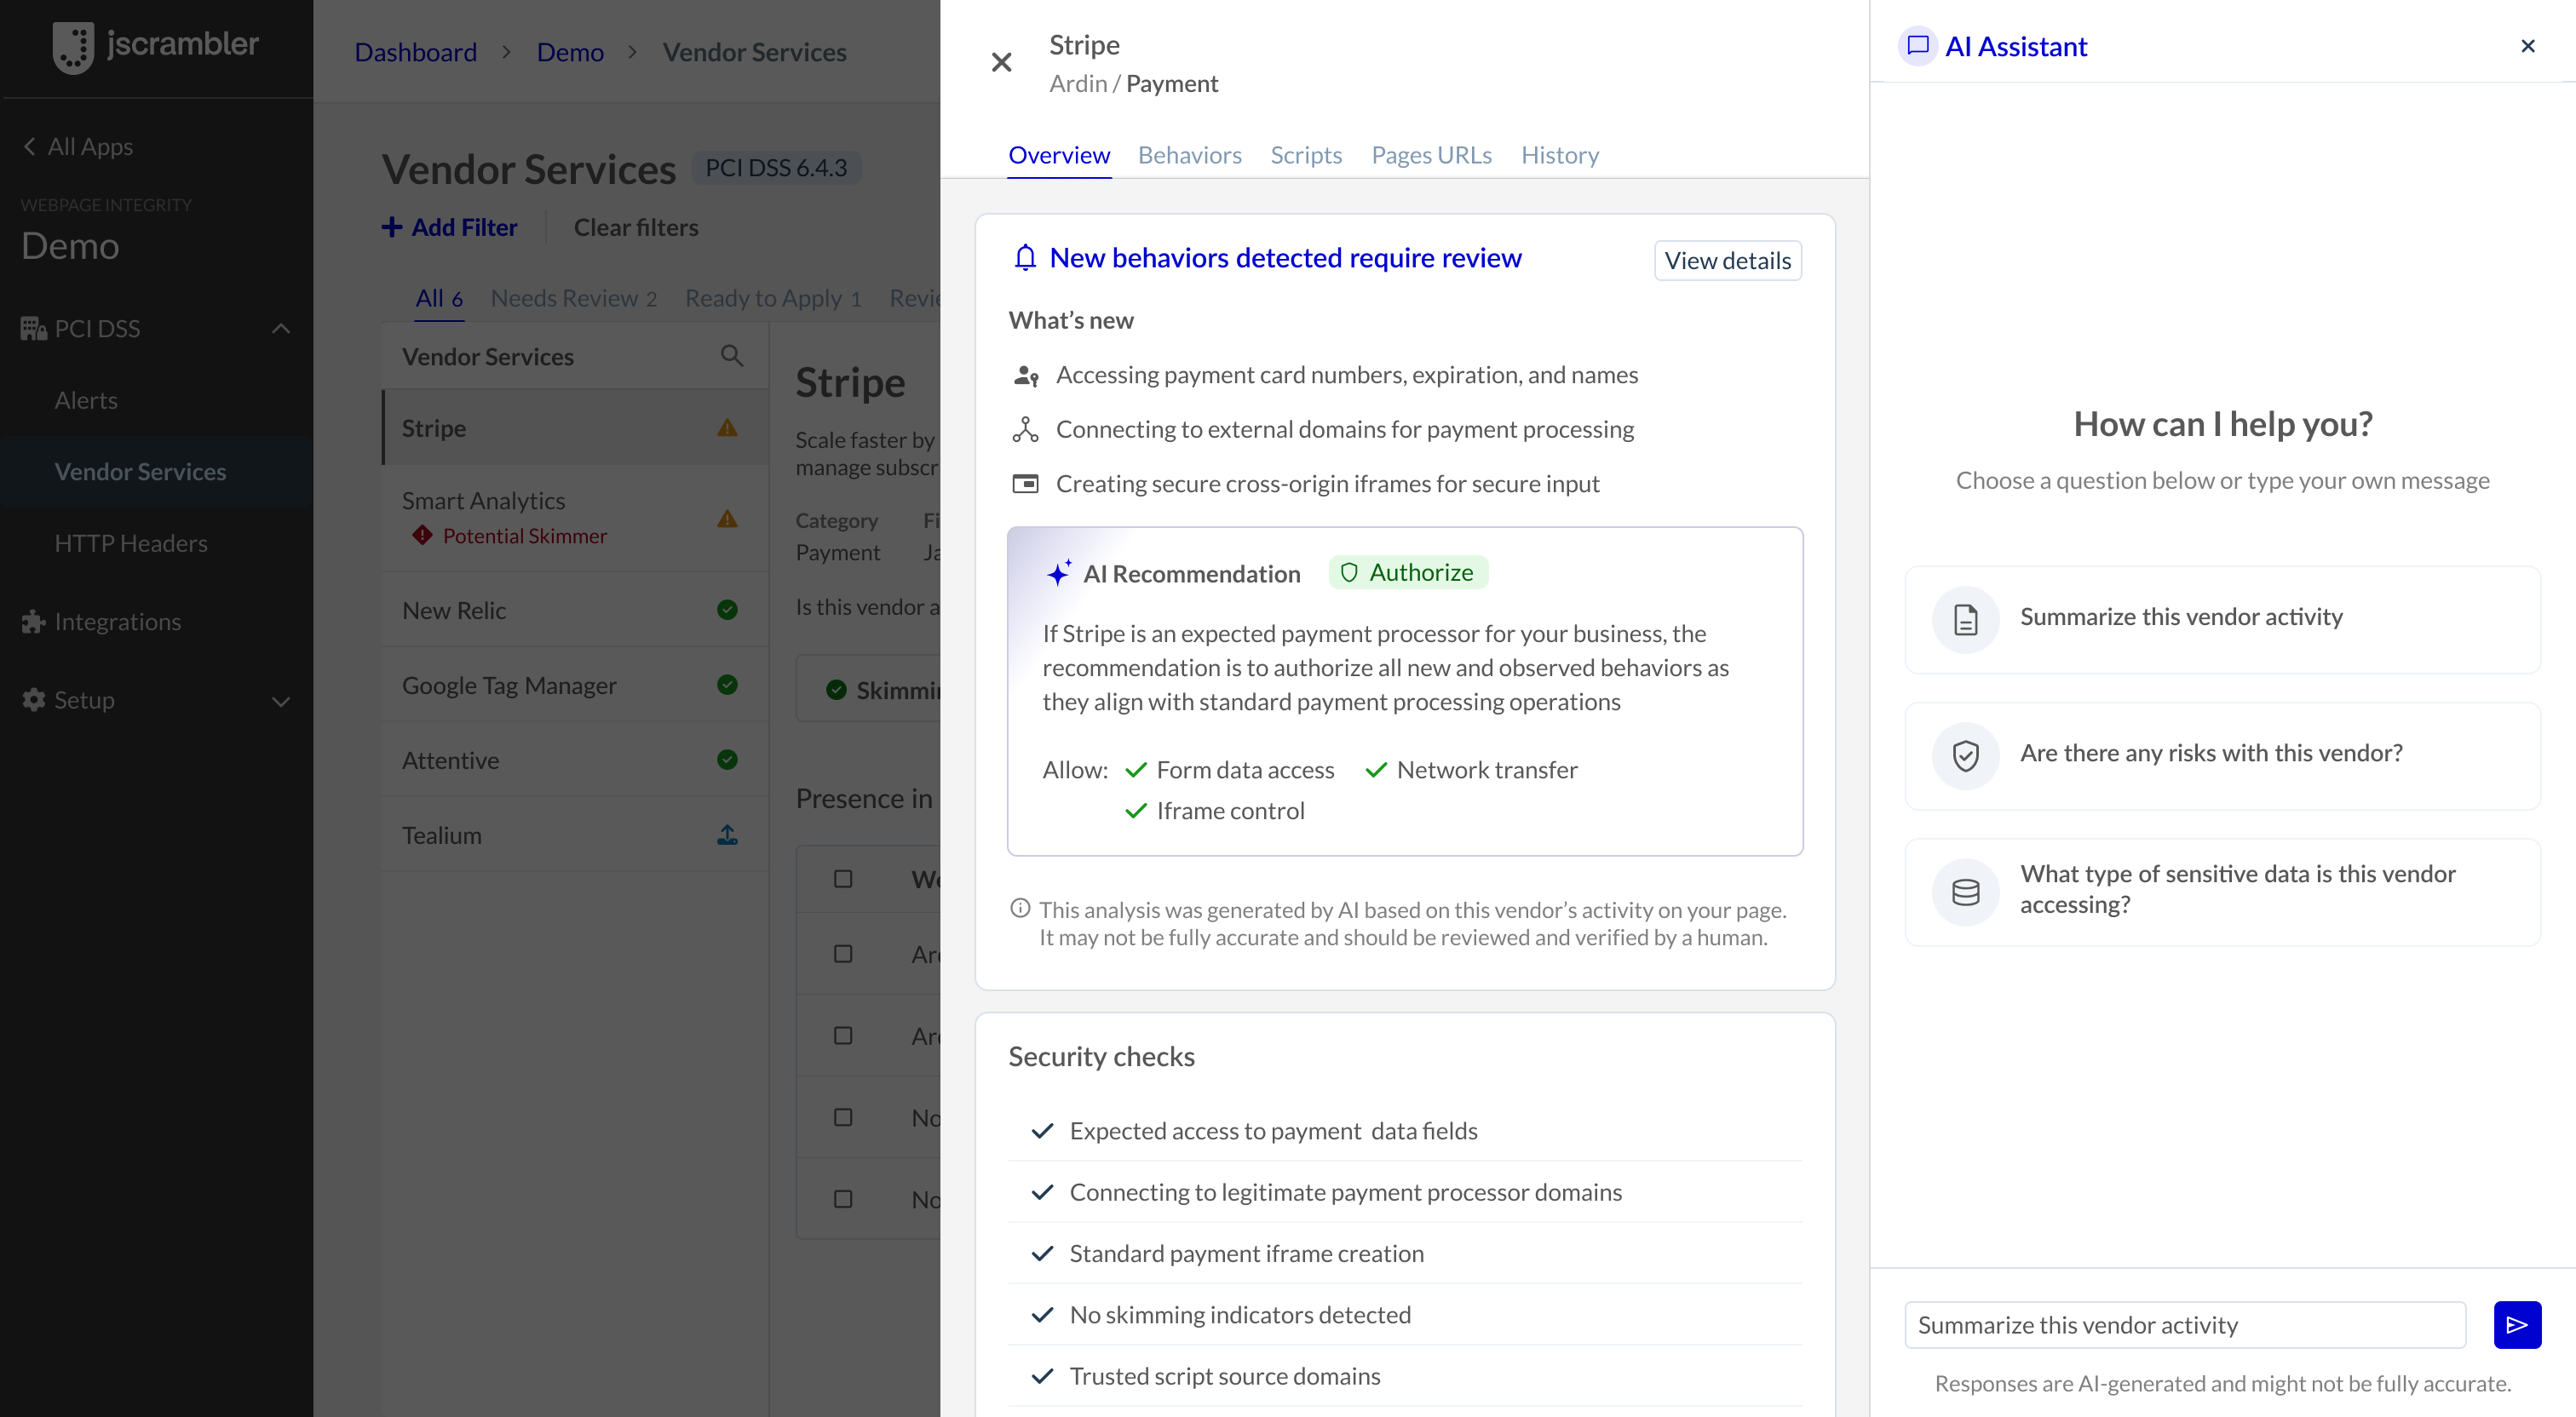
Task: Click the Authorize button in AI Recommendation
Action: [x=1407, y=572]
